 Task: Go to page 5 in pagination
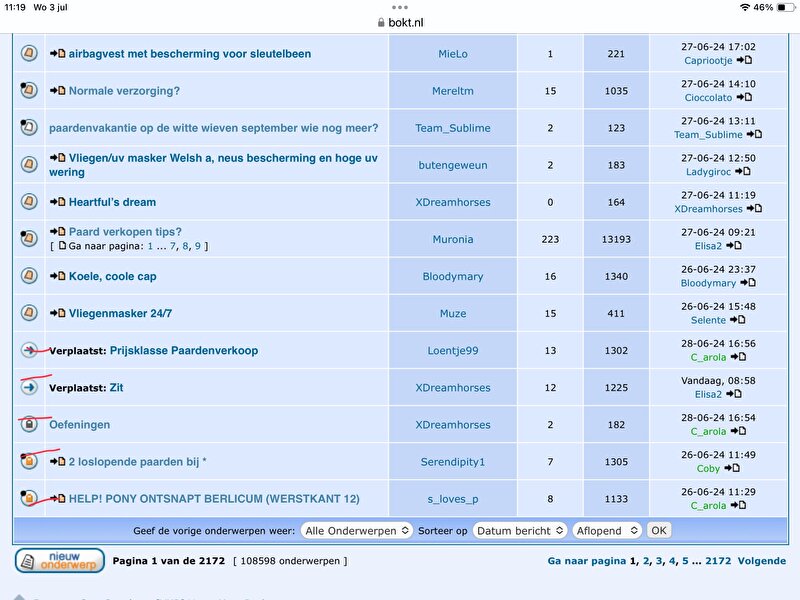[x=685, y=561]
